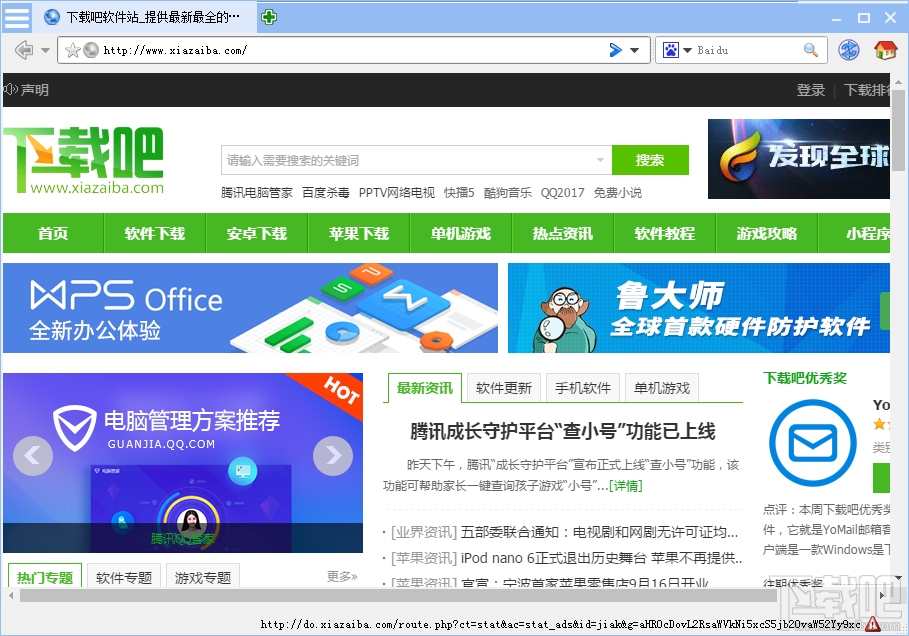Screen dimensions: 909x636
Task: Click the 登录 login link
Action: (x=810, y=89)
